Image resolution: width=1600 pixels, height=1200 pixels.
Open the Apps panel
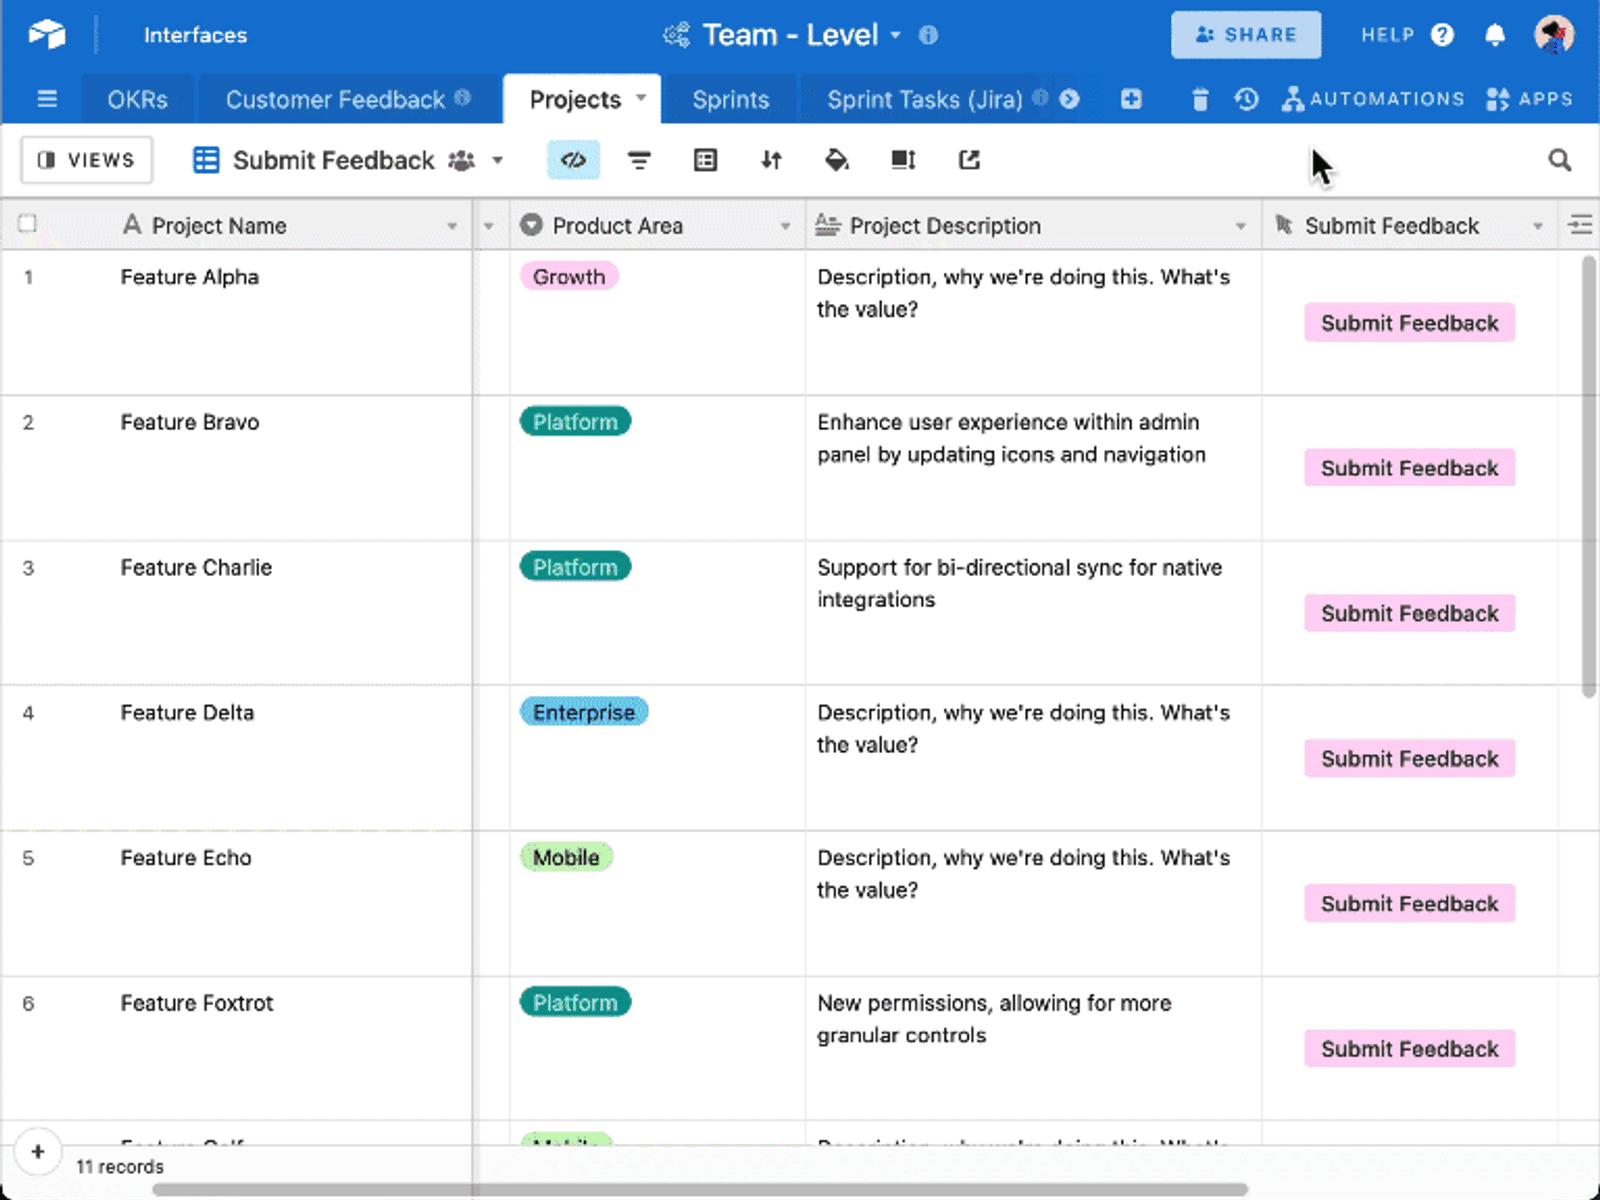(x=1529, y=99)
